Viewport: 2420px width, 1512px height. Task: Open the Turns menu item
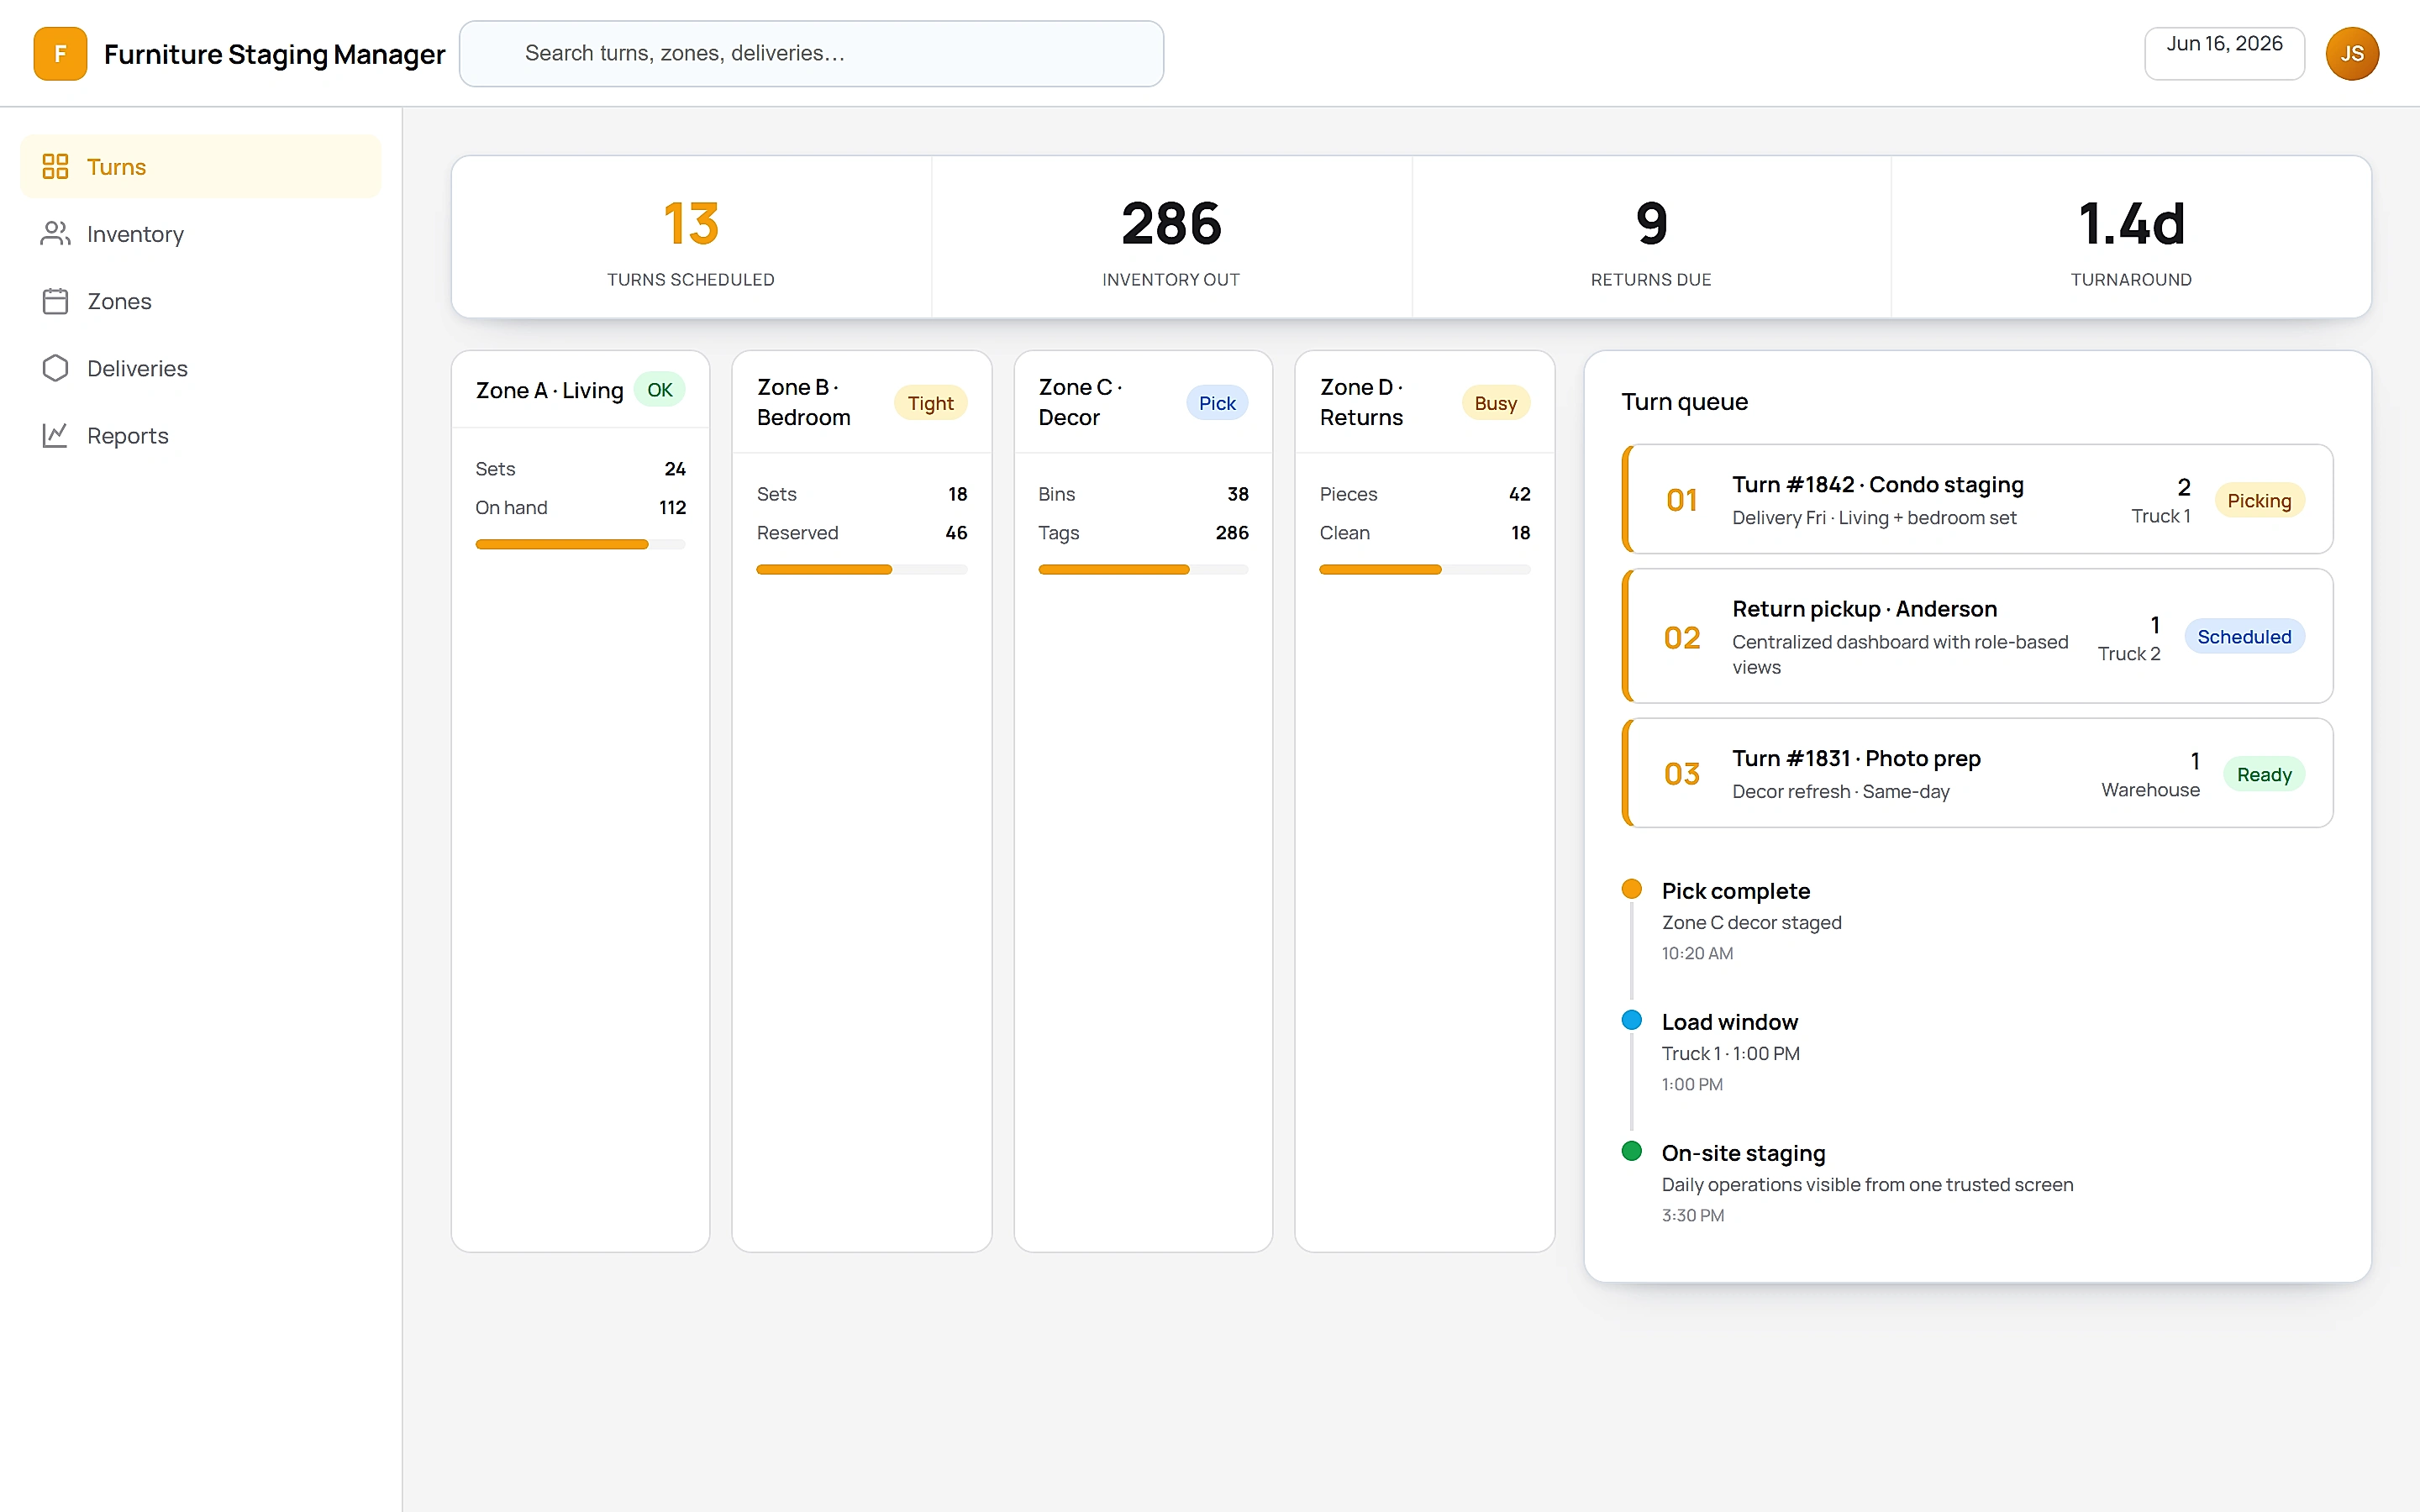[x=201, y=166]
